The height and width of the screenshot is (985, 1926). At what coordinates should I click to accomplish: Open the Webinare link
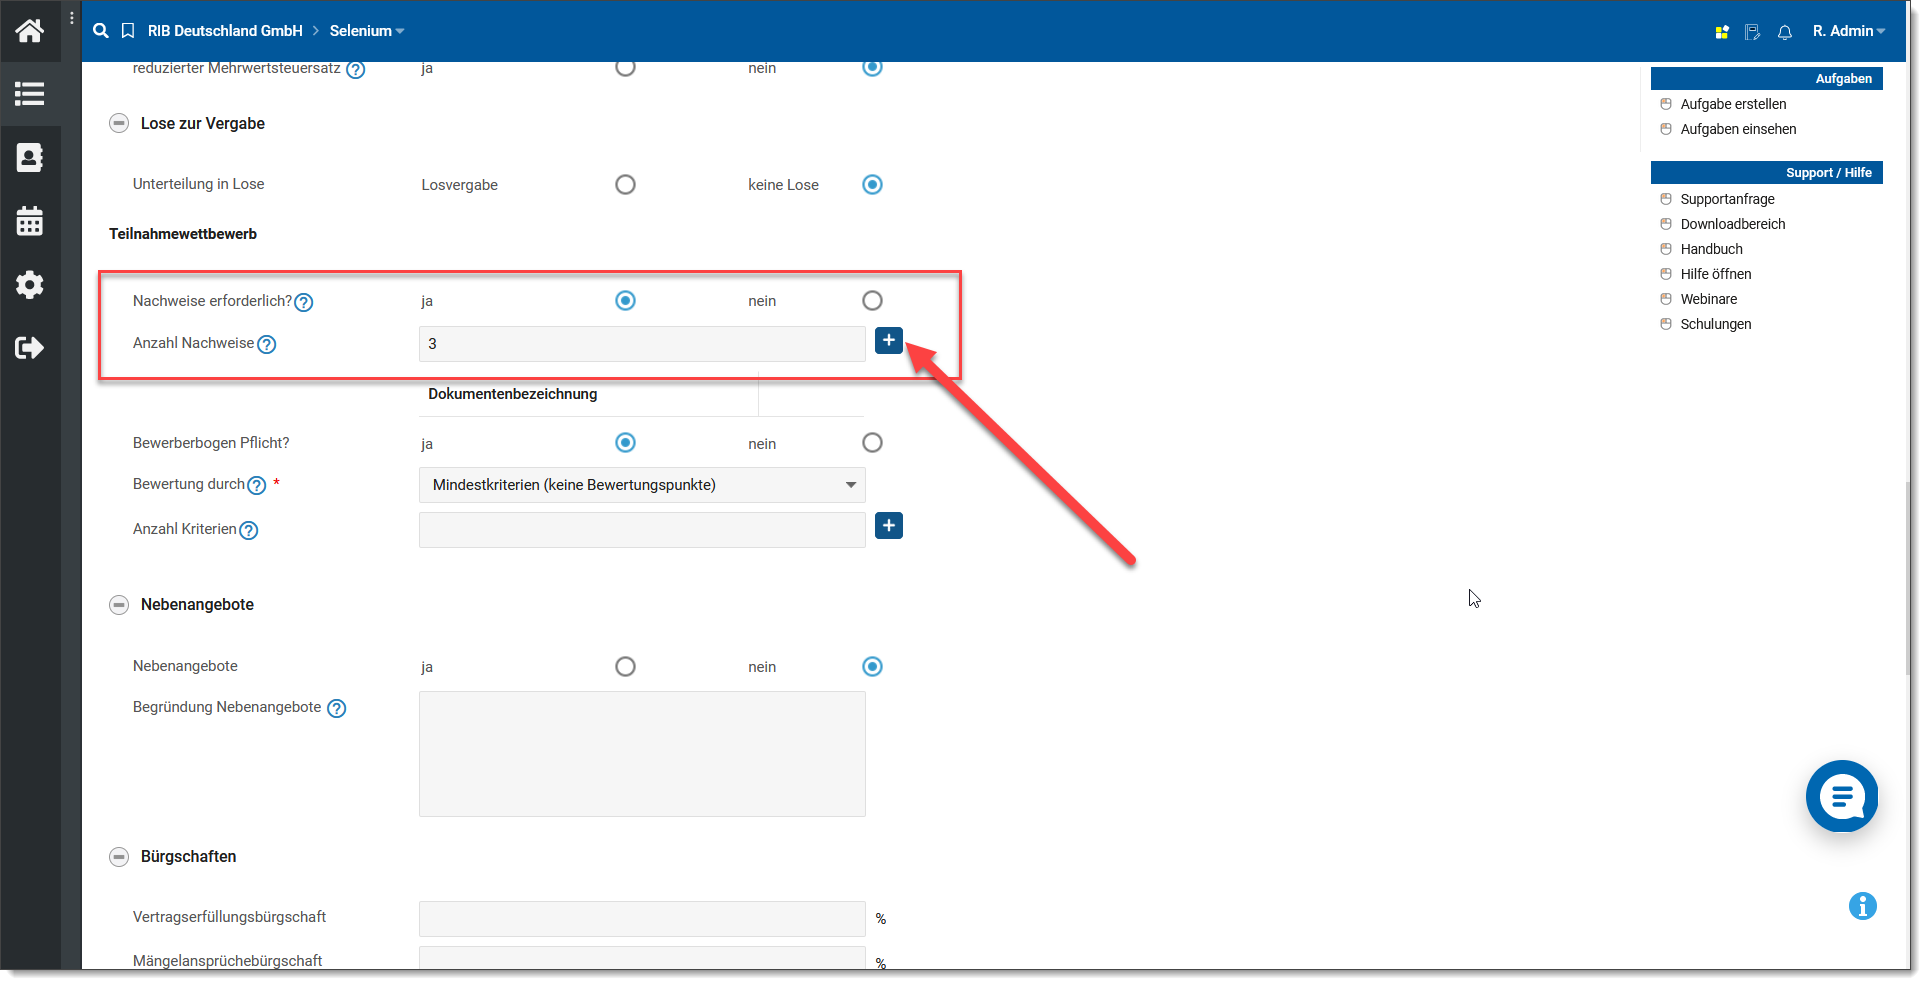pos(1708,299)
